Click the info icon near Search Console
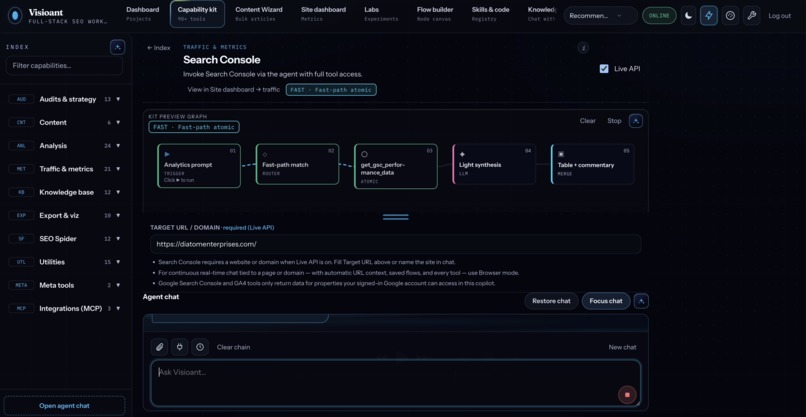The width and height of the screenshot is (806, 417). [582, 48]
